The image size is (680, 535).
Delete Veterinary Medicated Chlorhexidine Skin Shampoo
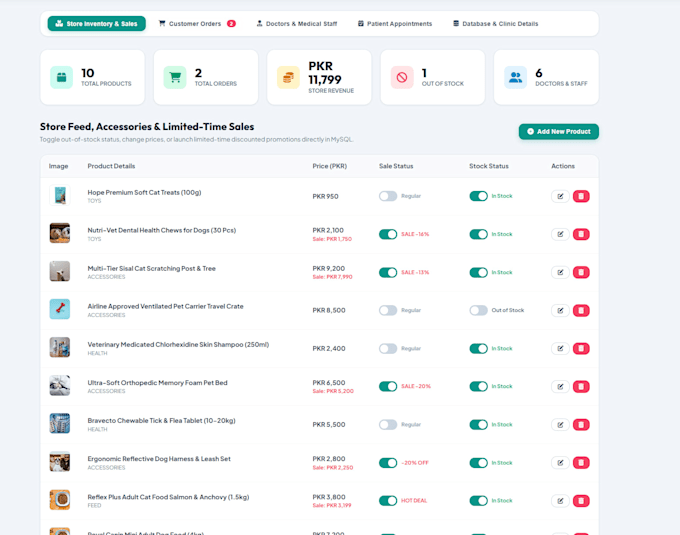(x=581, y=349)
